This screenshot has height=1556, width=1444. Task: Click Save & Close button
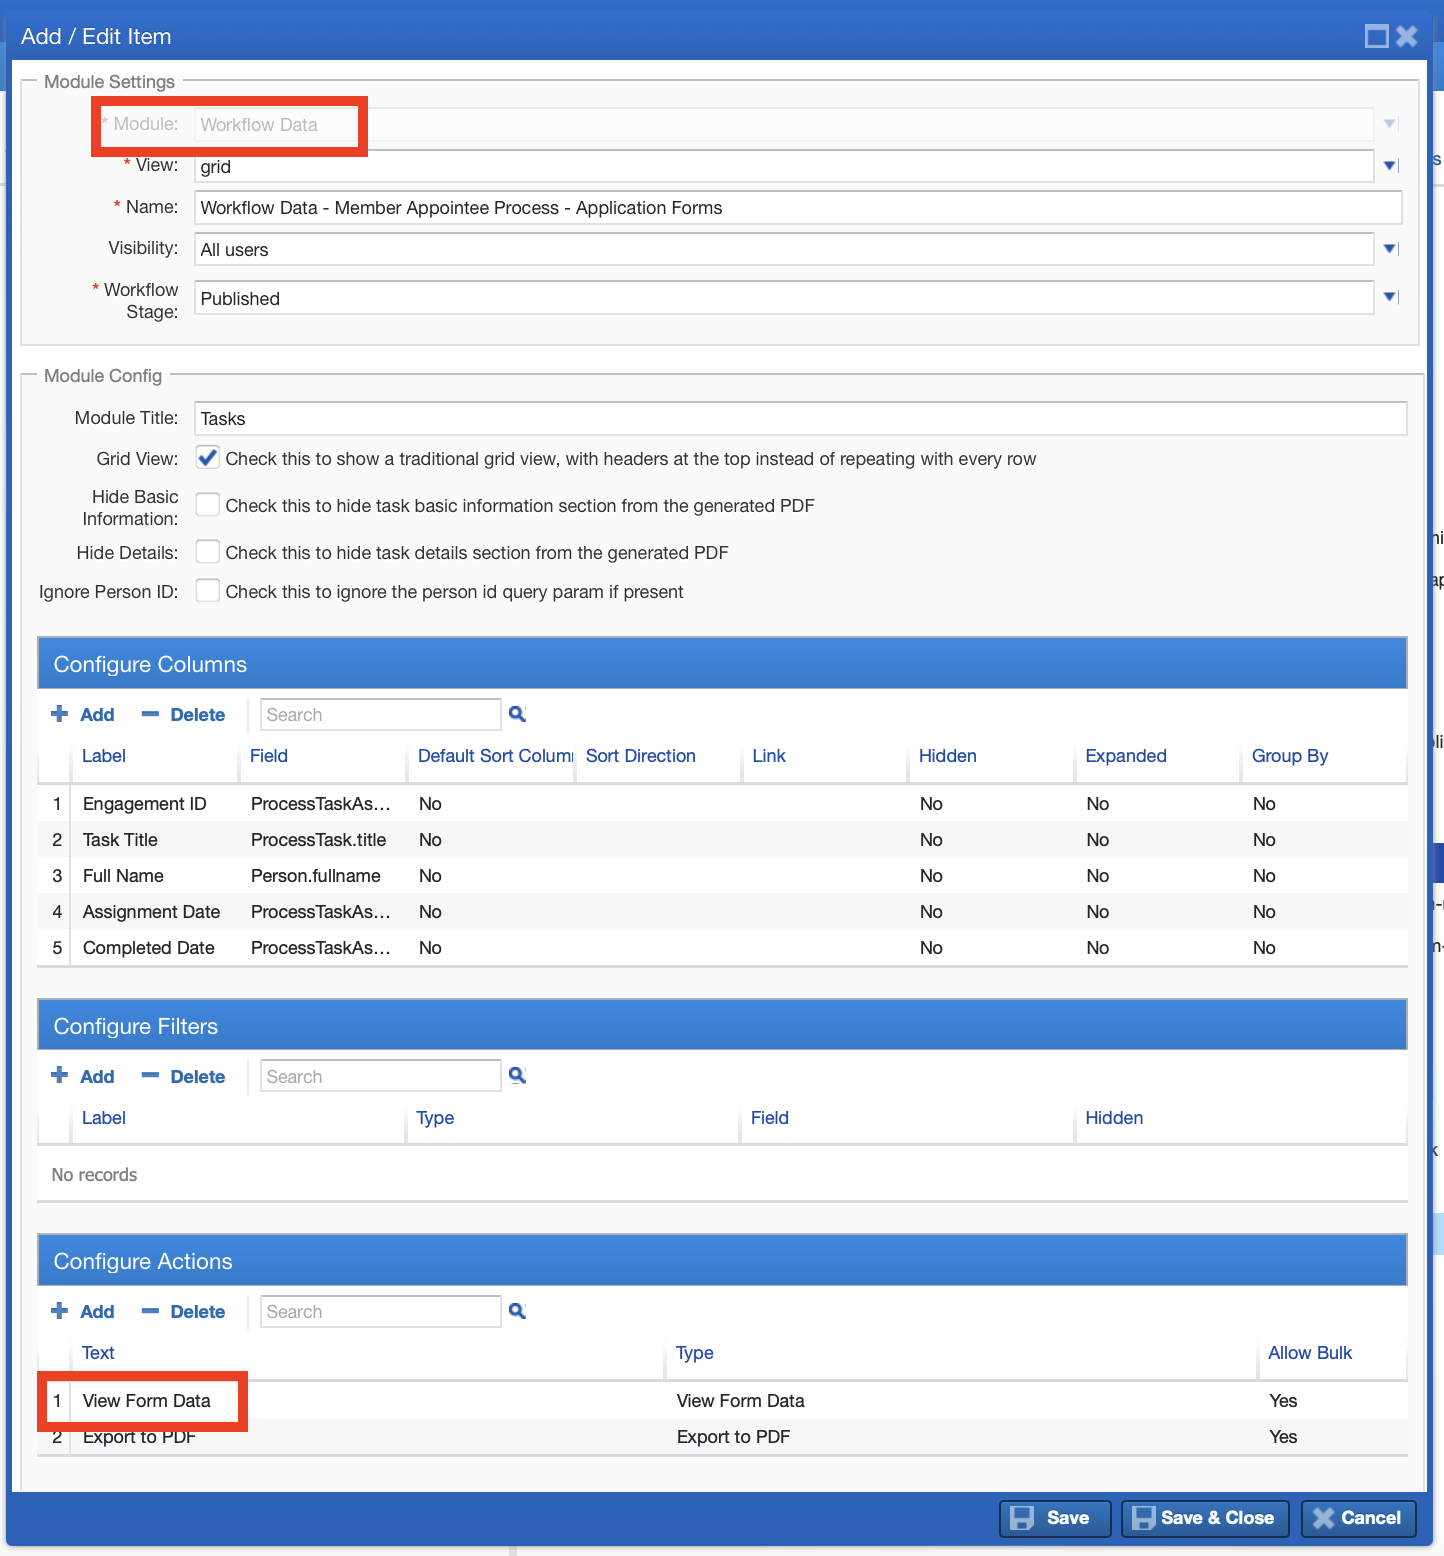point(1205,1518)
